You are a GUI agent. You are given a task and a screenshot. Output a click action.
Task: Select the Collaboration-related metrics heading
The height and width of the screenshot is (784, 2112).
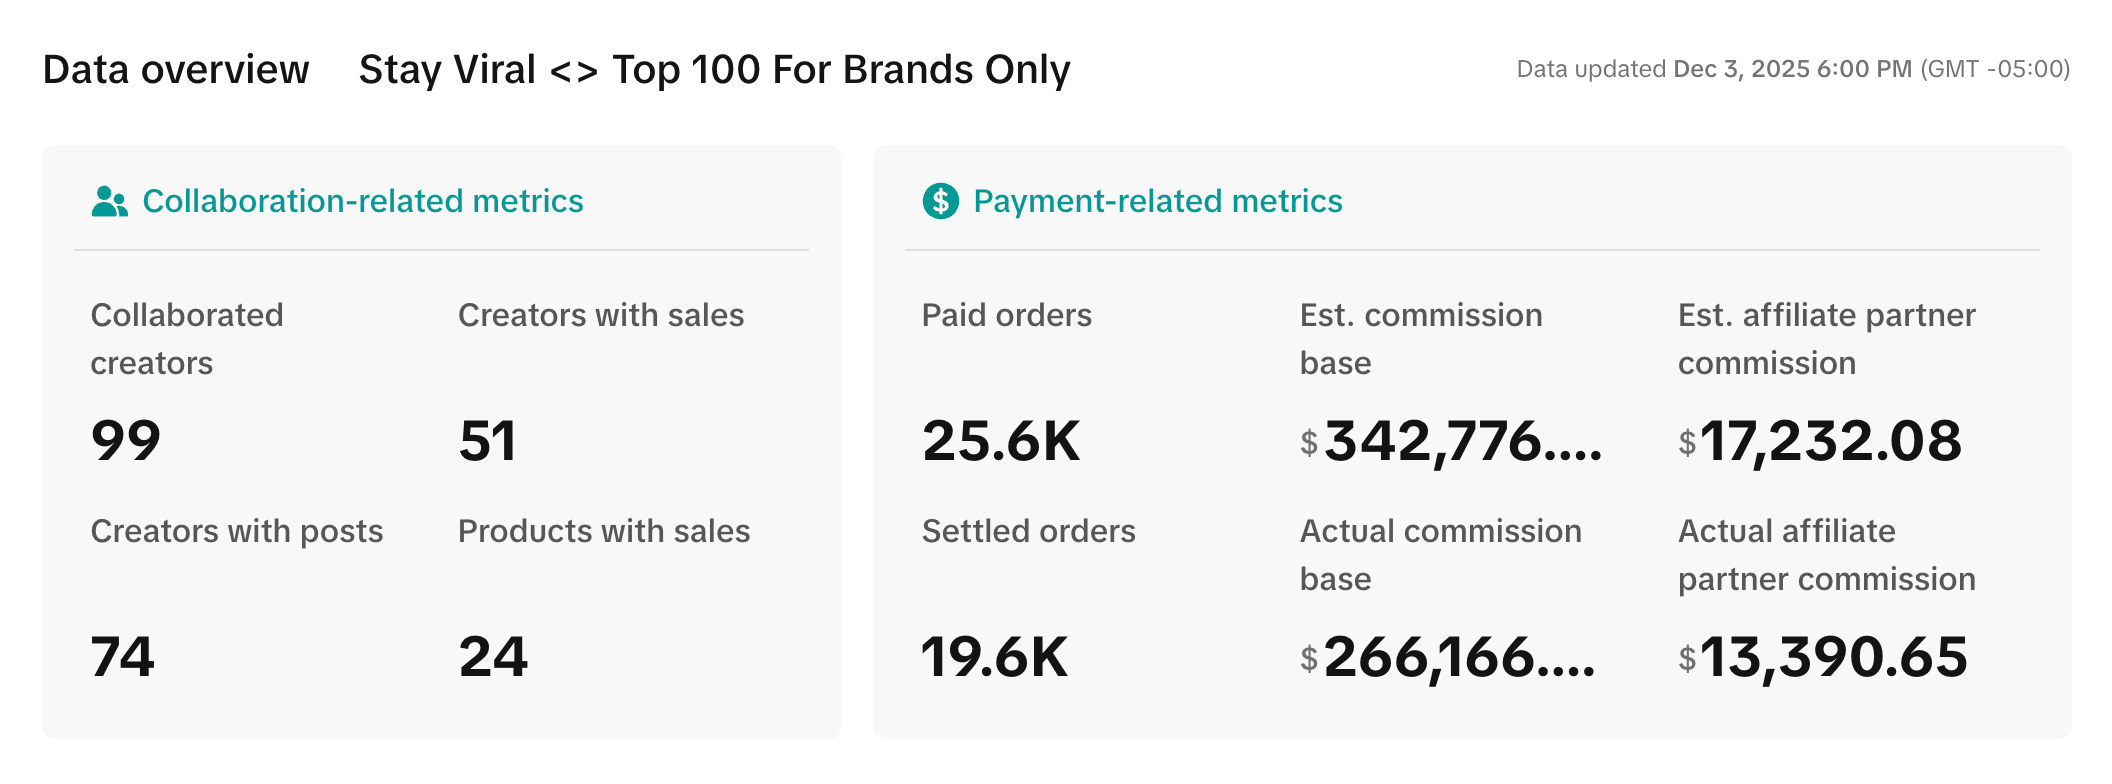(x=362, y=201)
